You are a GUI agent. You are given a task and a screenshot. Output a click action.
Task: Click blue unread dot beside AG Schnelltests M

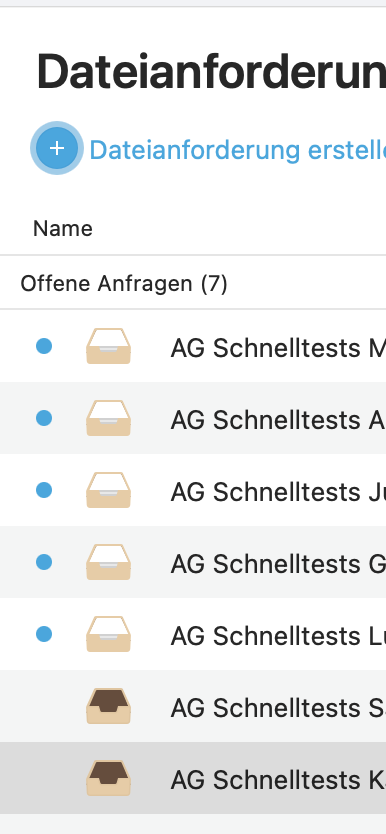coord(44,346)
